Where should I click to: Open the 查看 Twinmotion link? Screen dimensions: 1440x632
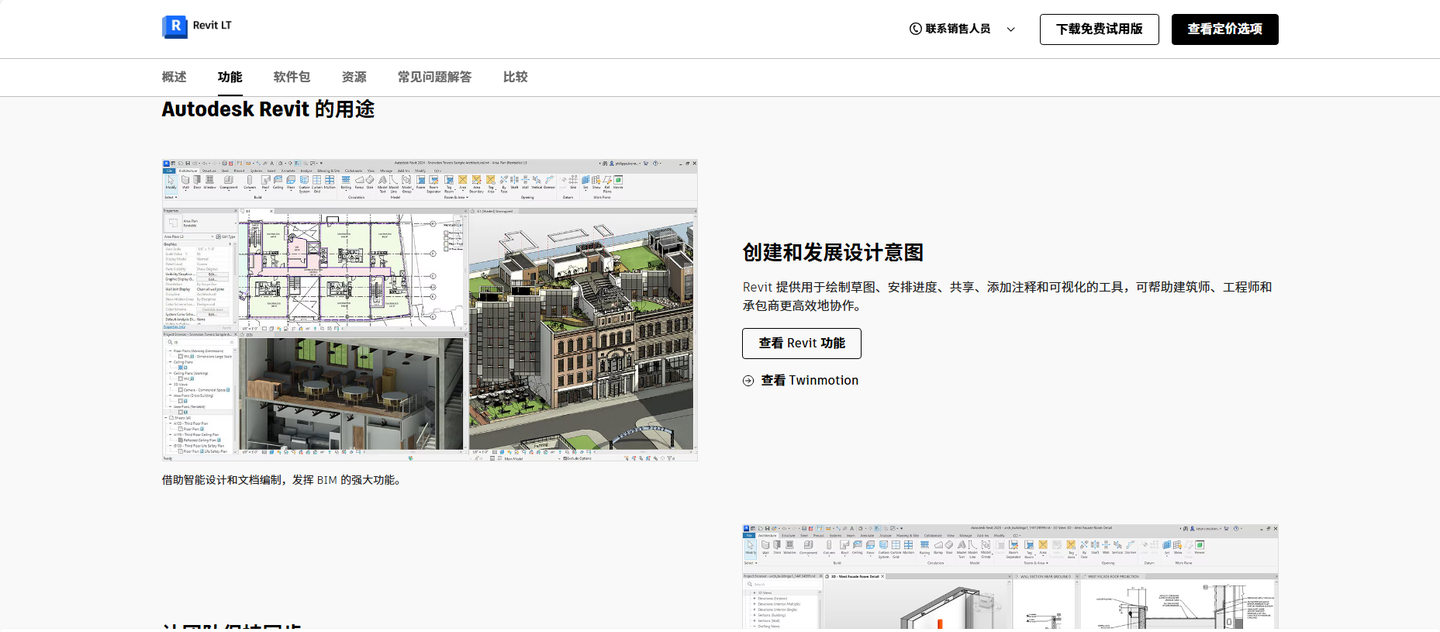point(809,380)
